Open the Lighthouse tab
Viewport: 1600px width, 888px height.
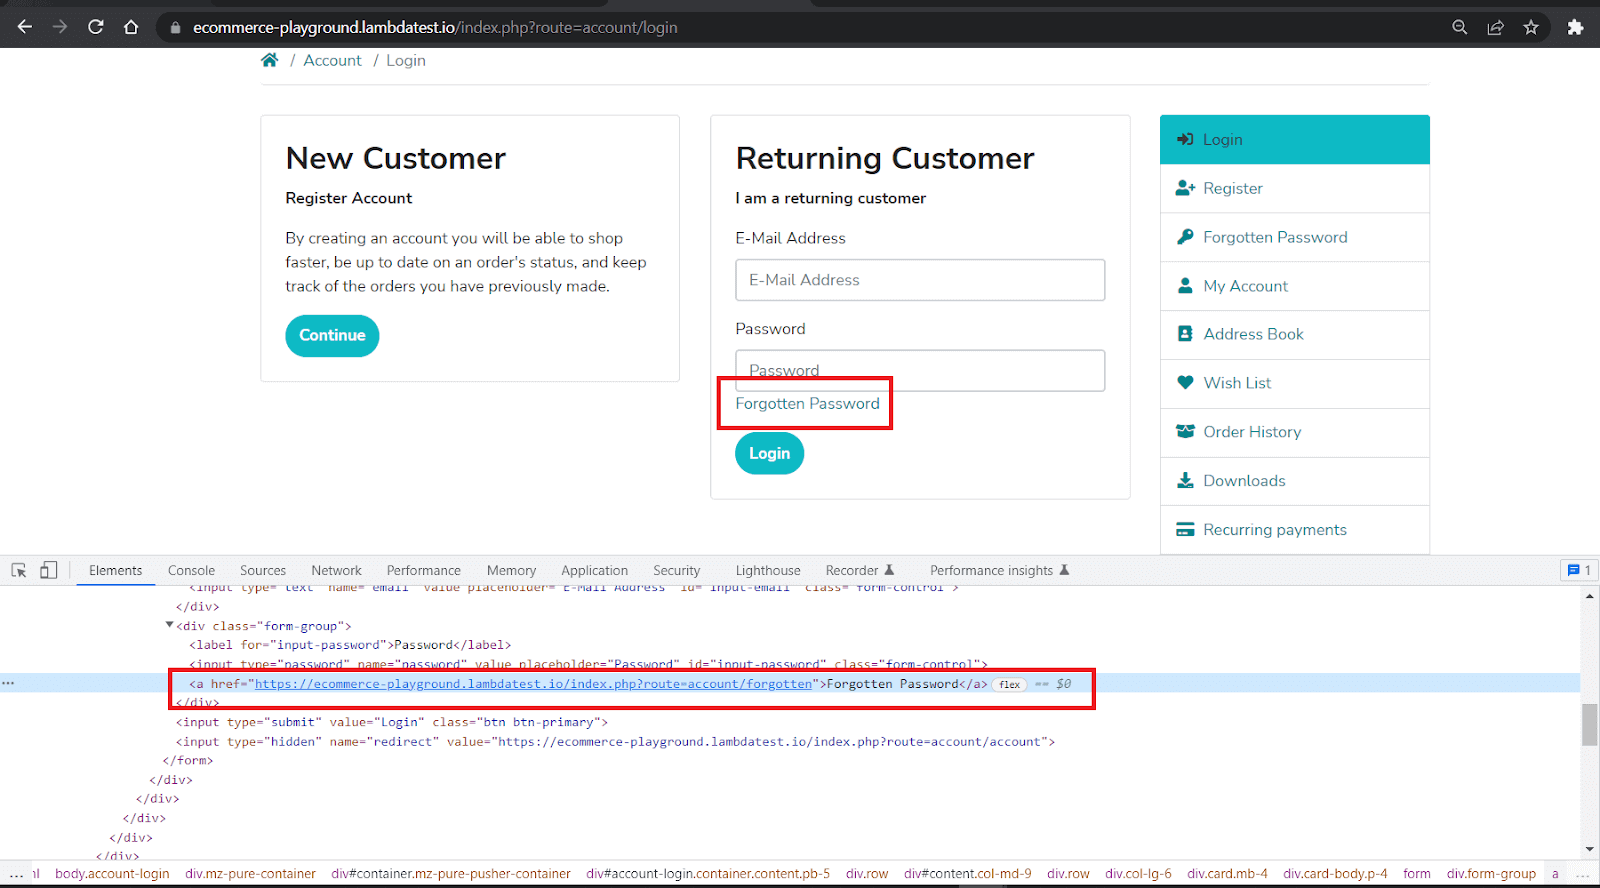pos(768,570)
